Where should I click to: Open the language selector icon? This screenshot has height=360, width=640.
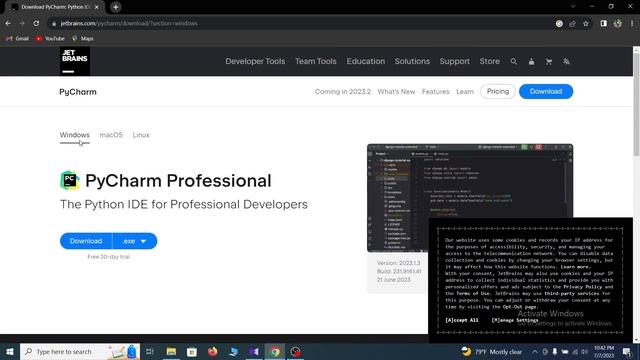[x=566, y=62]
